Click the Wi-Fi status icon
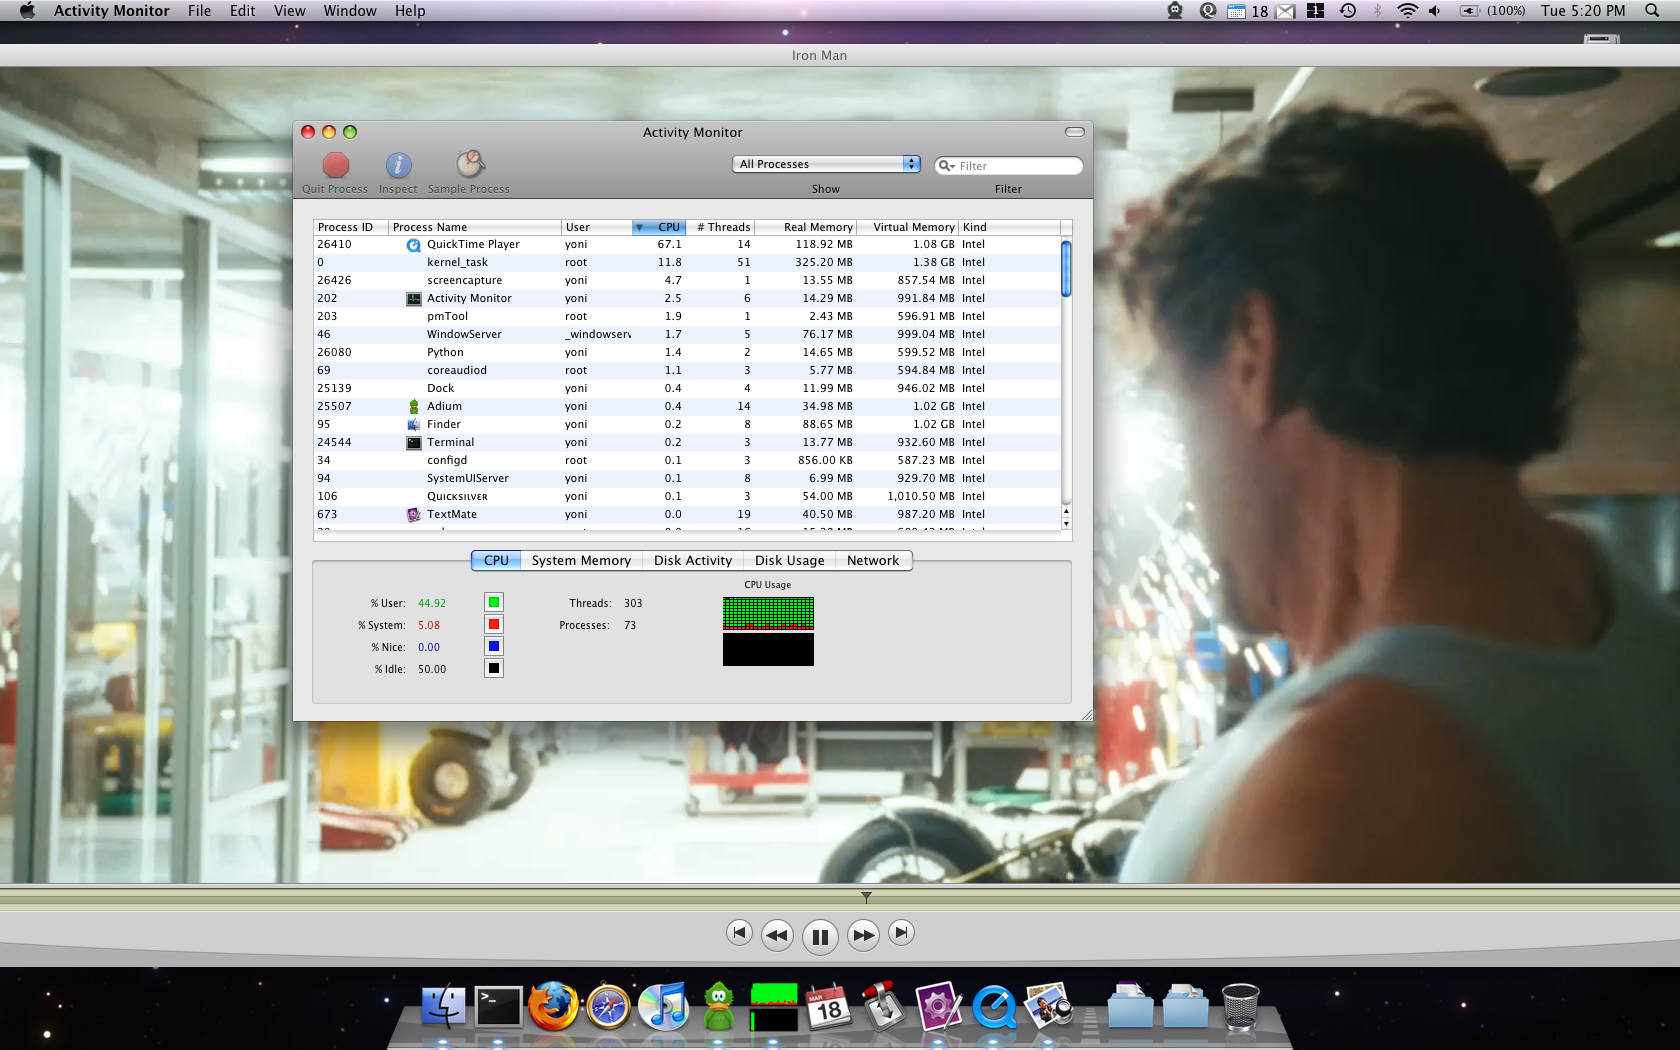This screenshot has width=1680, height=1050. pyautogui.click(x=1407, y=11)
